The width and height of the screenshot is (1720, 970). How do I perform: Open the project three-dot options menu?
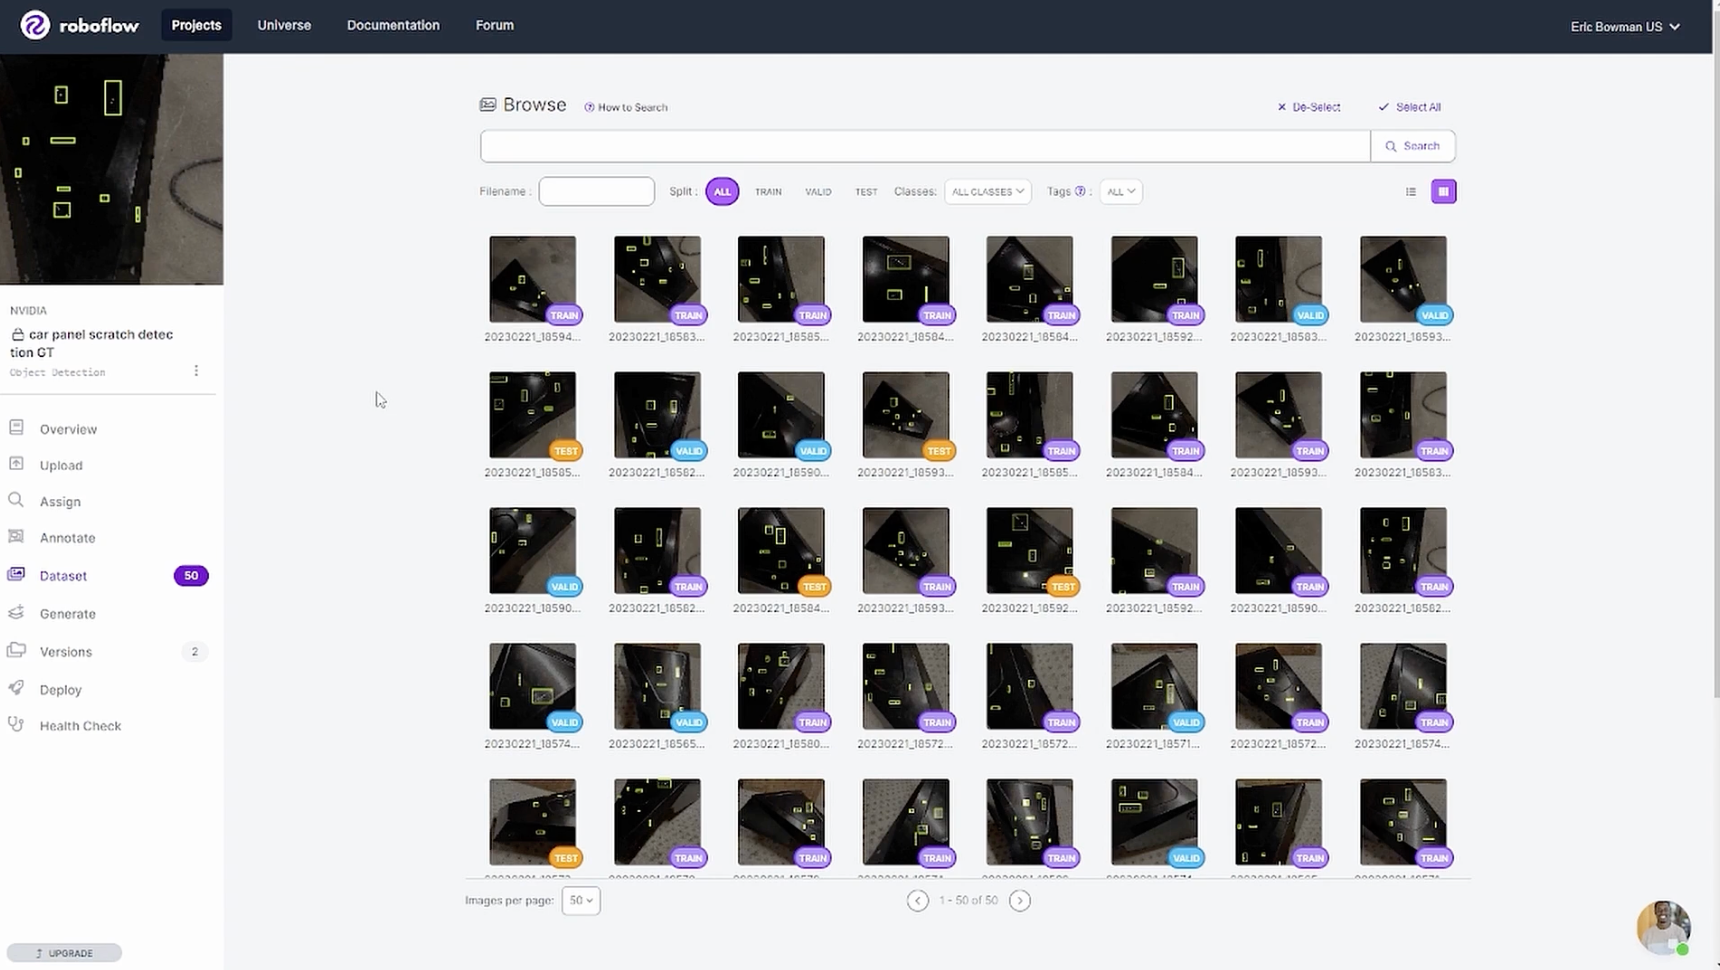(196, 371)
